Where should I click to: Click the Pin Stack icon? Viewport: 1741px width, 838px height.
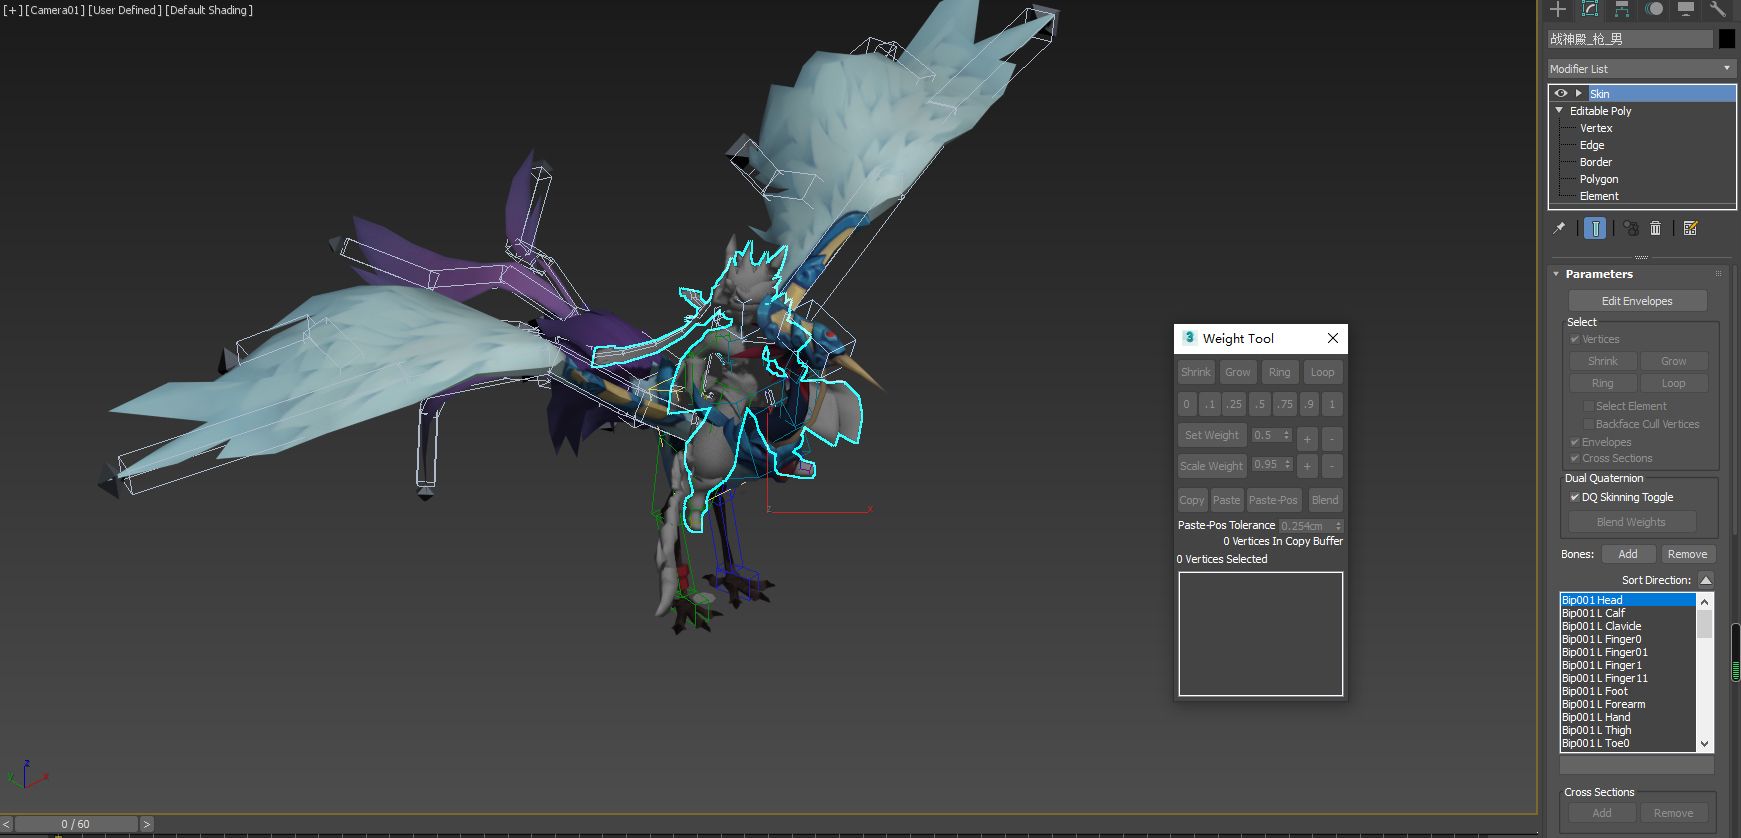[x=1559, y=228]
